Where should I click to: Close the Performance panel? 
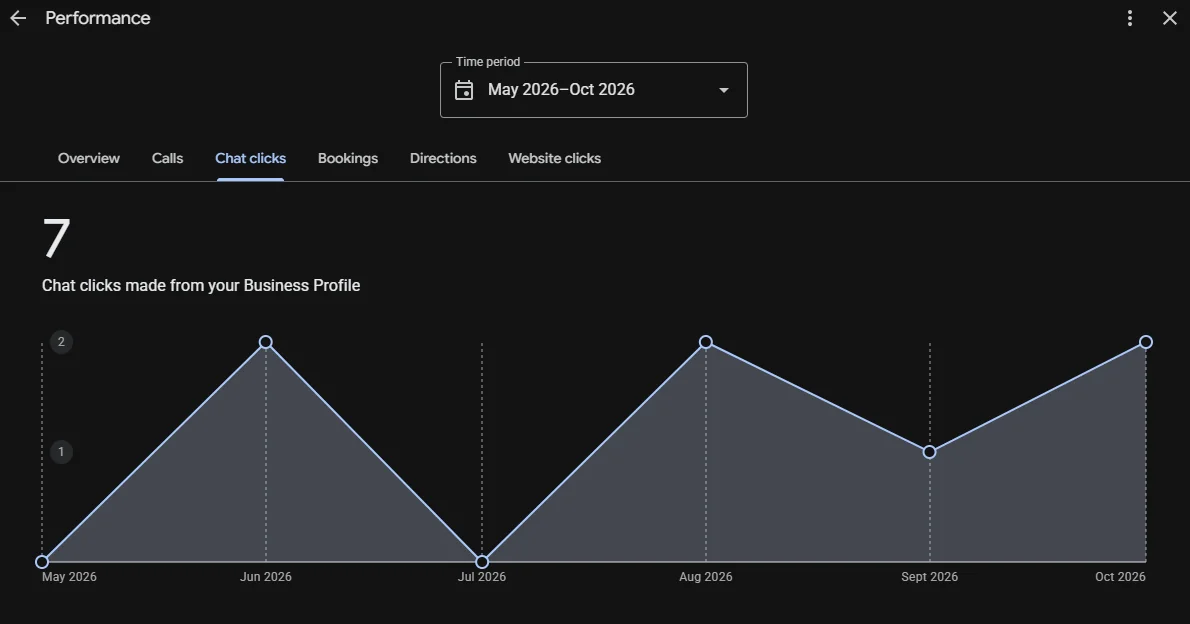(x=1170, y=18)
